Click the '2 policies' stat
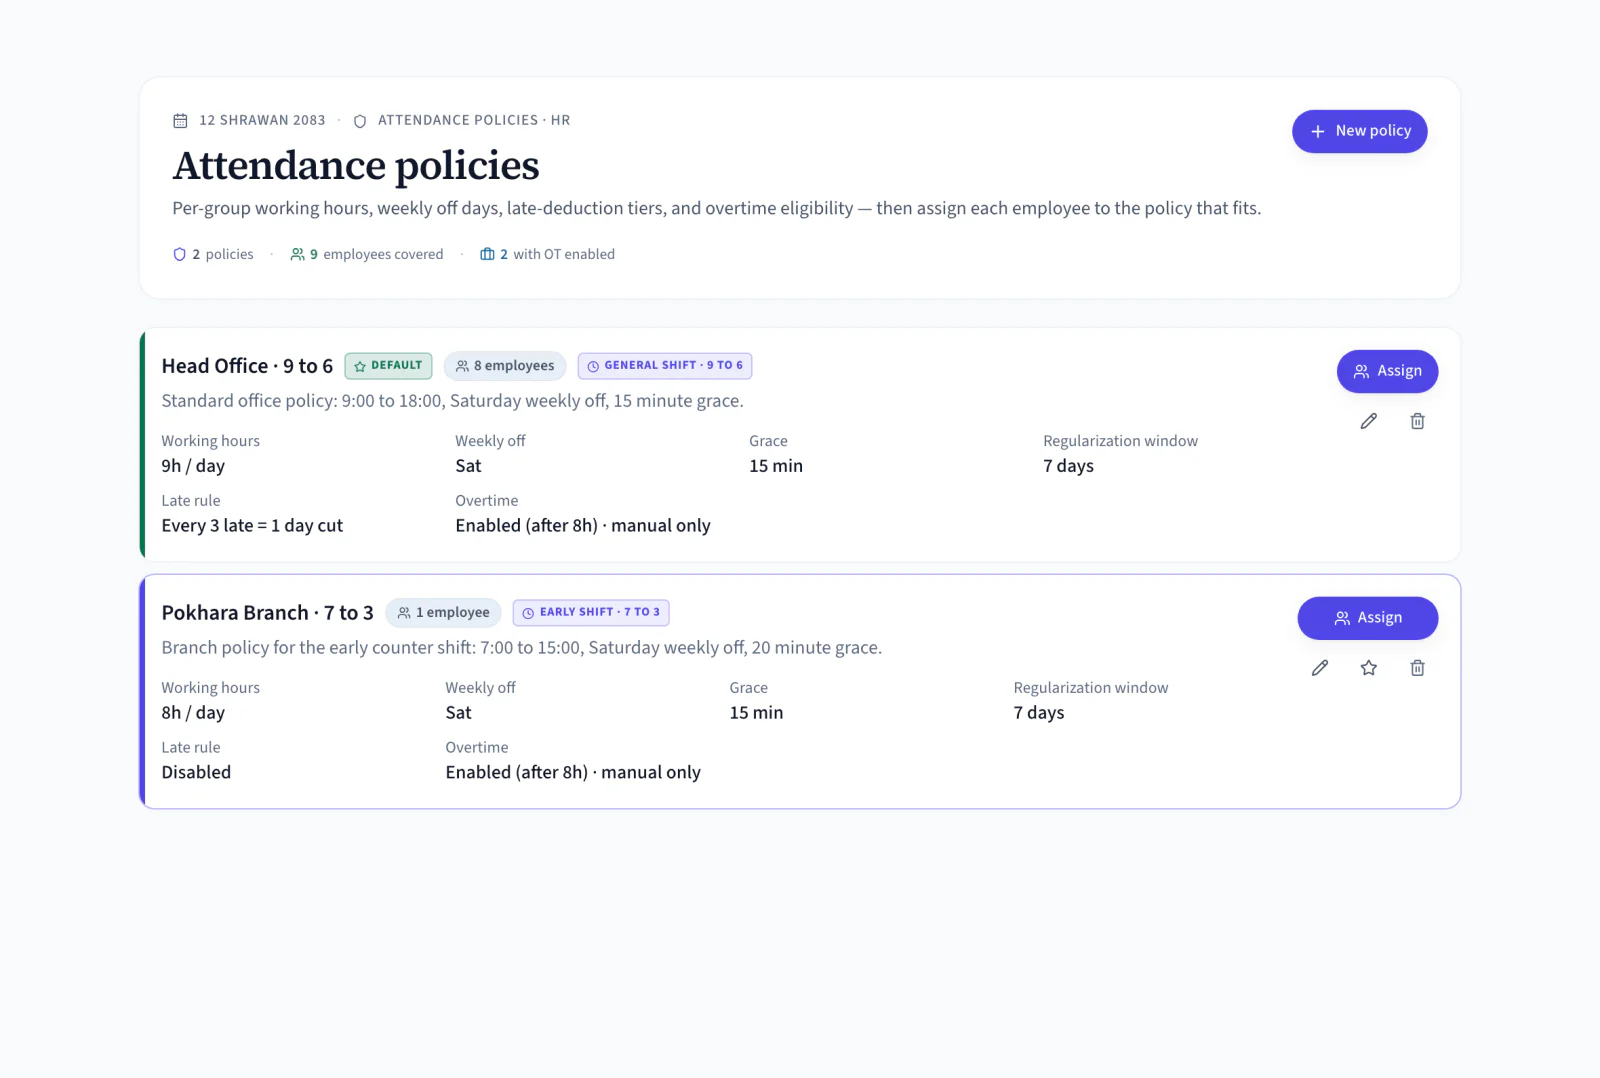Viewport: 1600px width, 1078px height. tap(213, 254)
